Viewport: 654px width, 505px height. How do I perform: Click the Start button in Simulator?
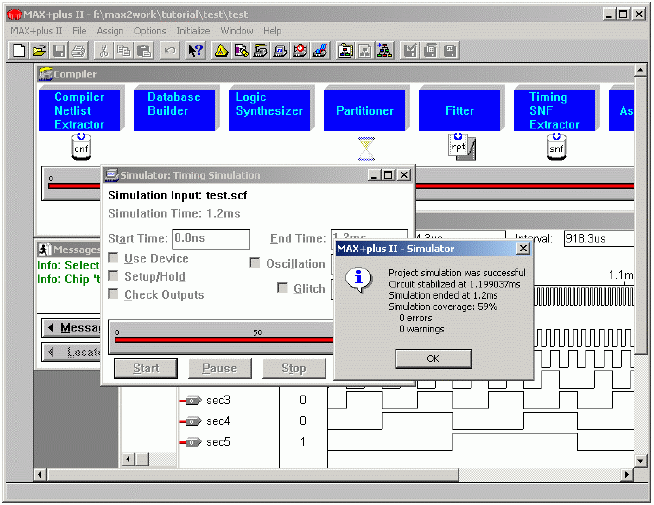click(x=146, y=368)
